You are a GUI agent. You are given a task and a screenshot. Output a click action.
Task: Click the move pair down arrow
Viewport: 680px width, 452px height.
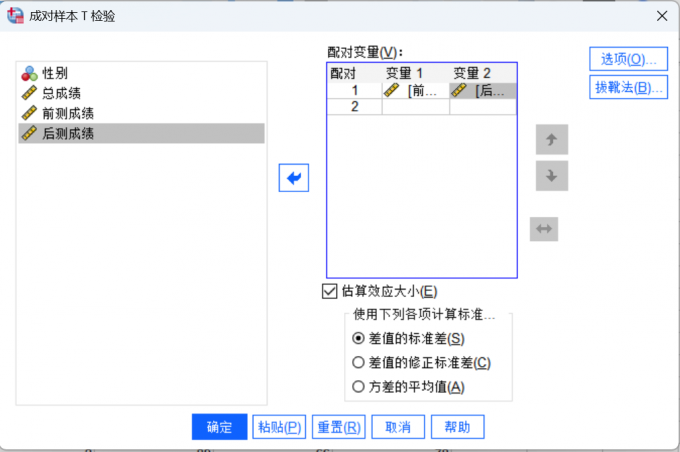coord(552,176)
